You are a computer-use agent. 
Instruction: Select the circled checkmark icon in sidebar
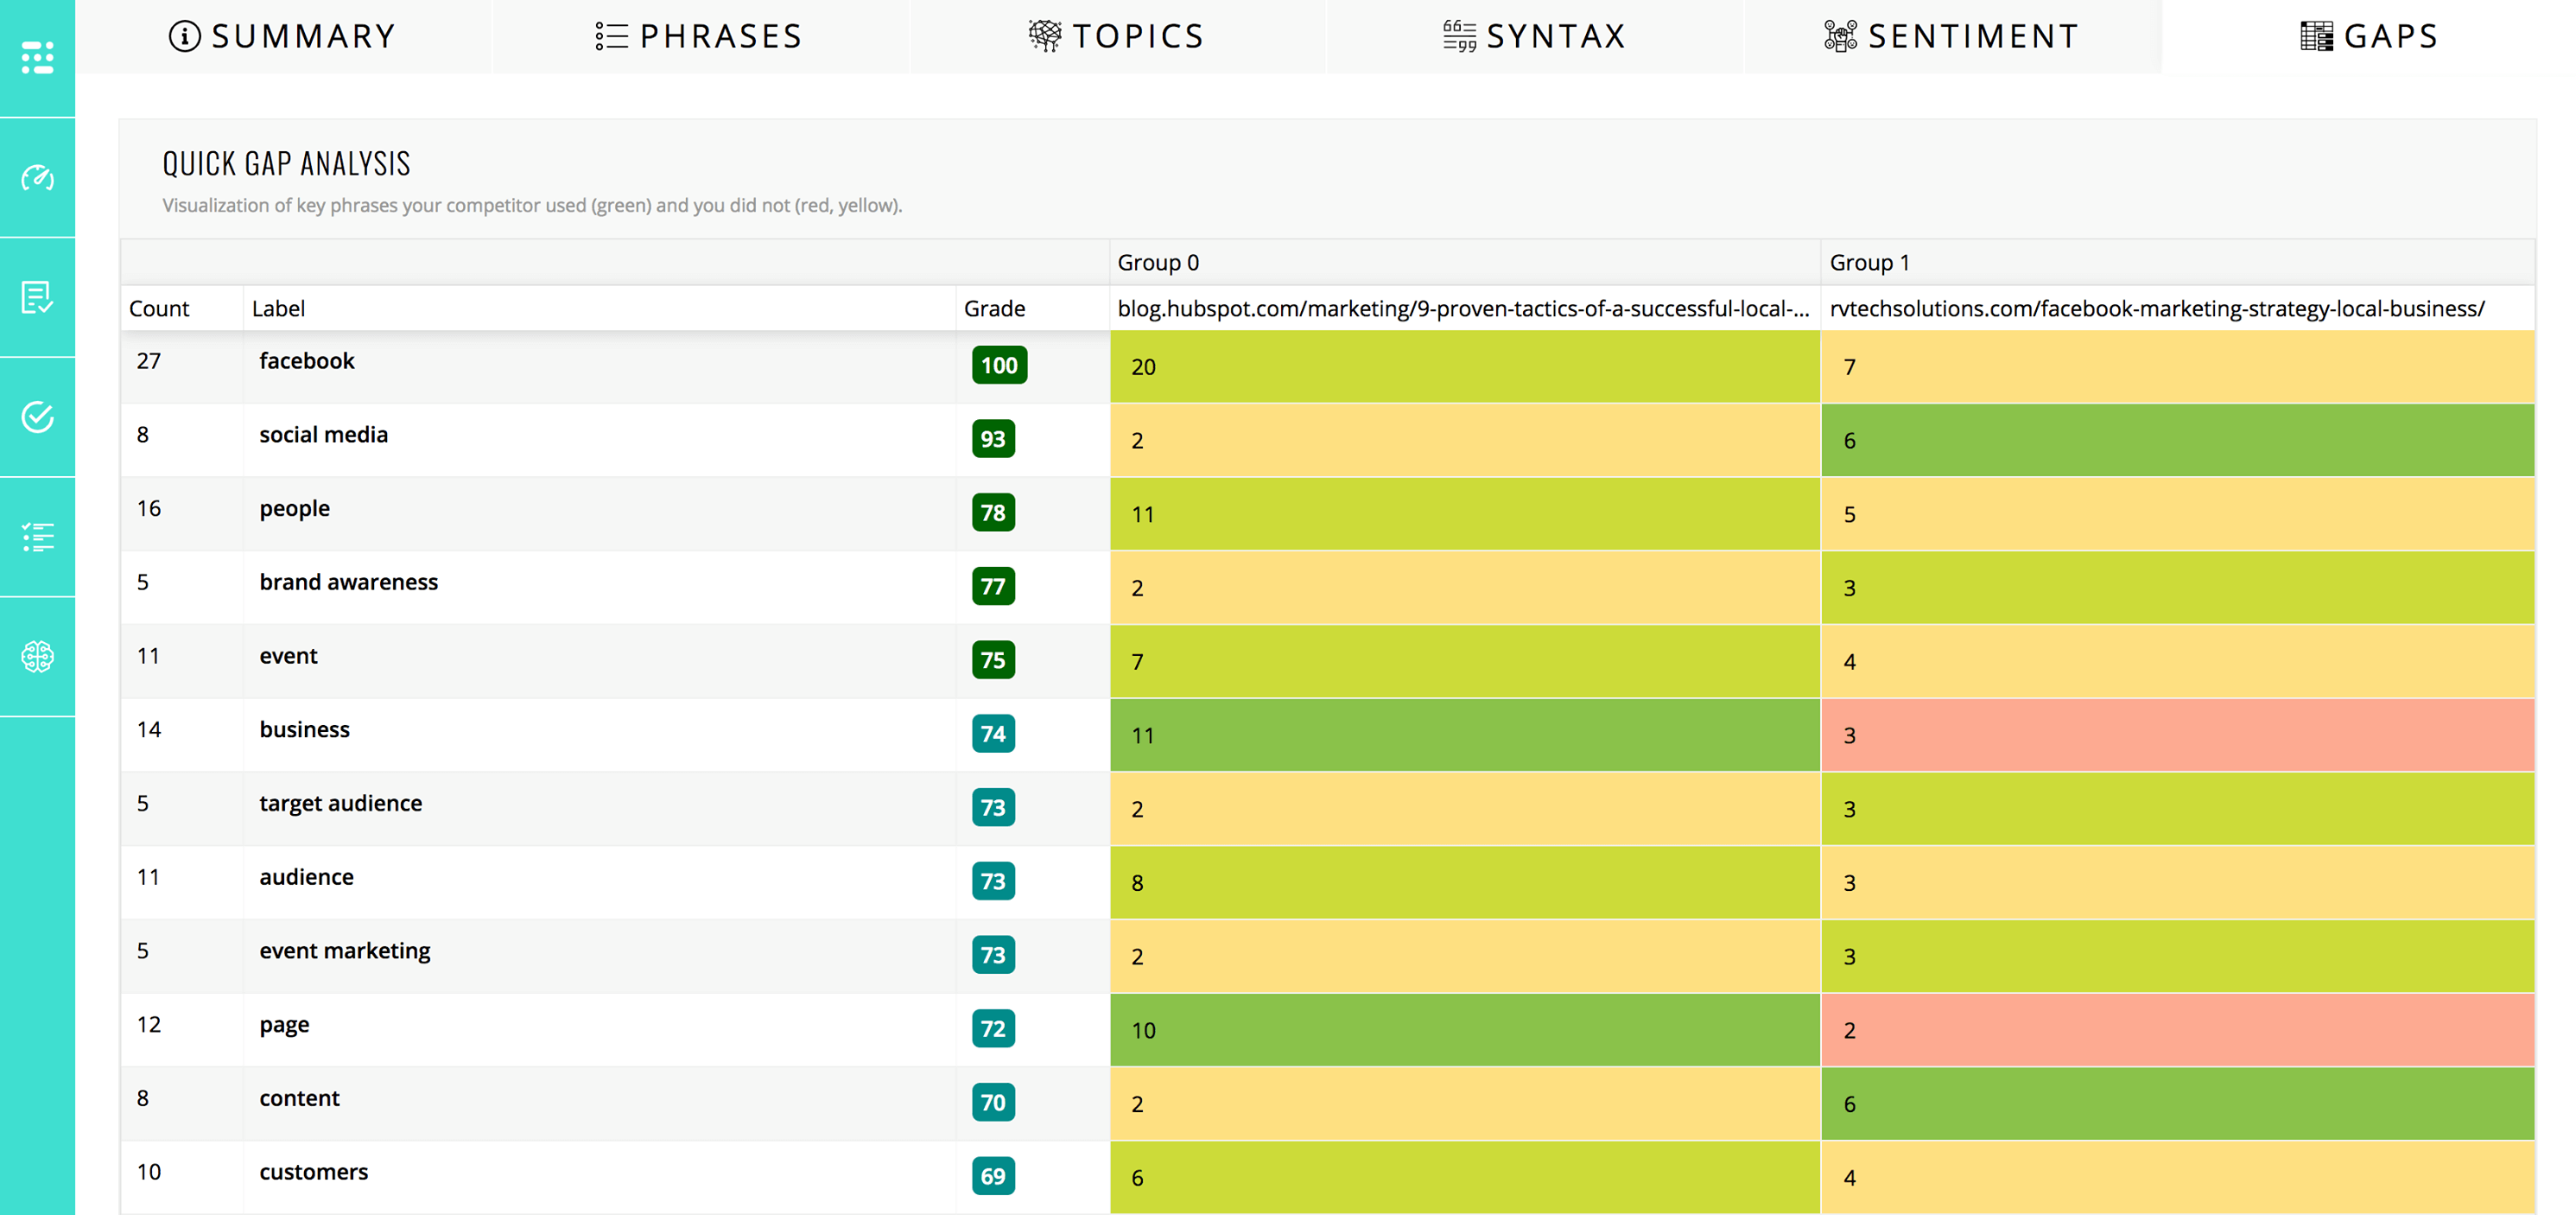click(x=37, y=417)
